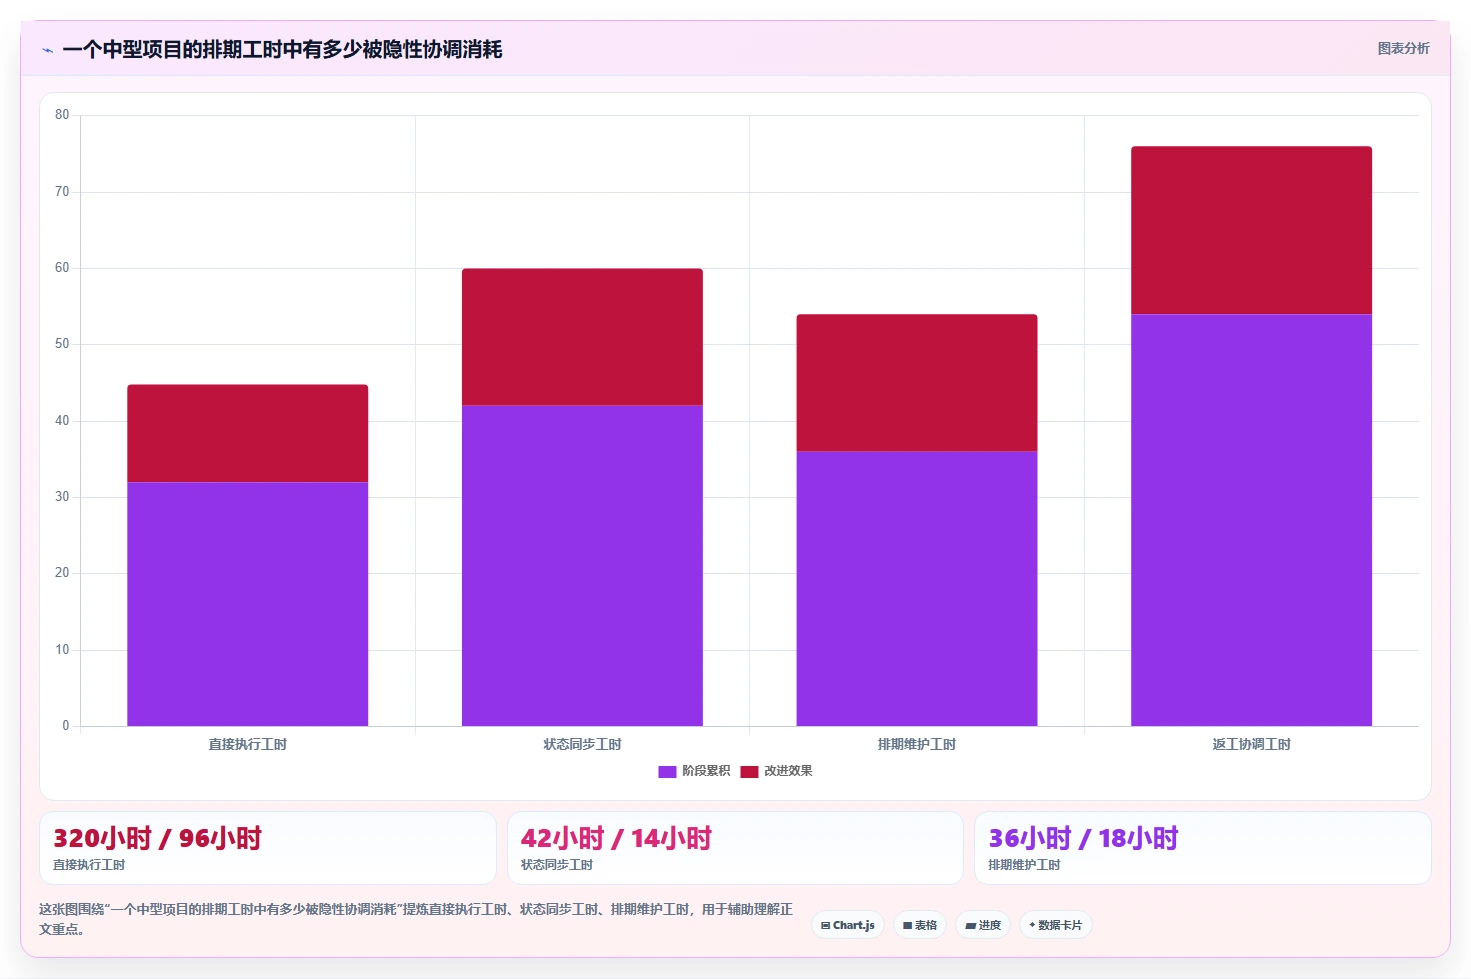The width and height of the screenshot is (1471, 979).
Task: Click the red bar segment for 状态同步工时
Action: coord(582,337)
